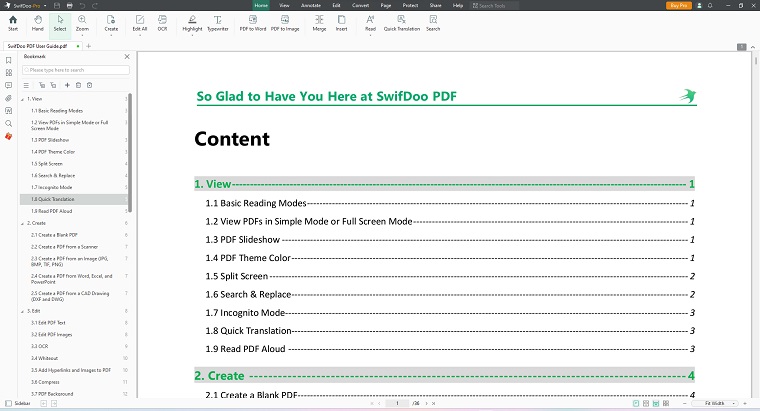Open search panel in left sidebar

8,124
